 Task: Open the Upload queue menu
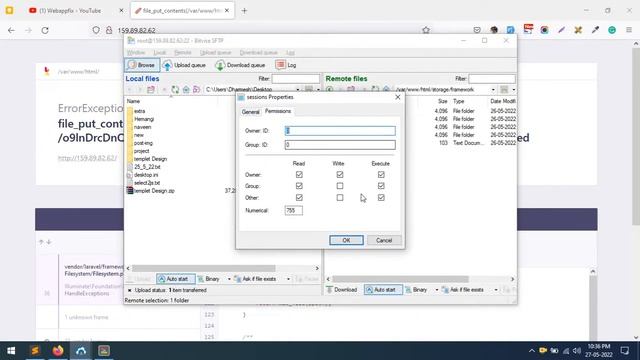coord(216,53)
